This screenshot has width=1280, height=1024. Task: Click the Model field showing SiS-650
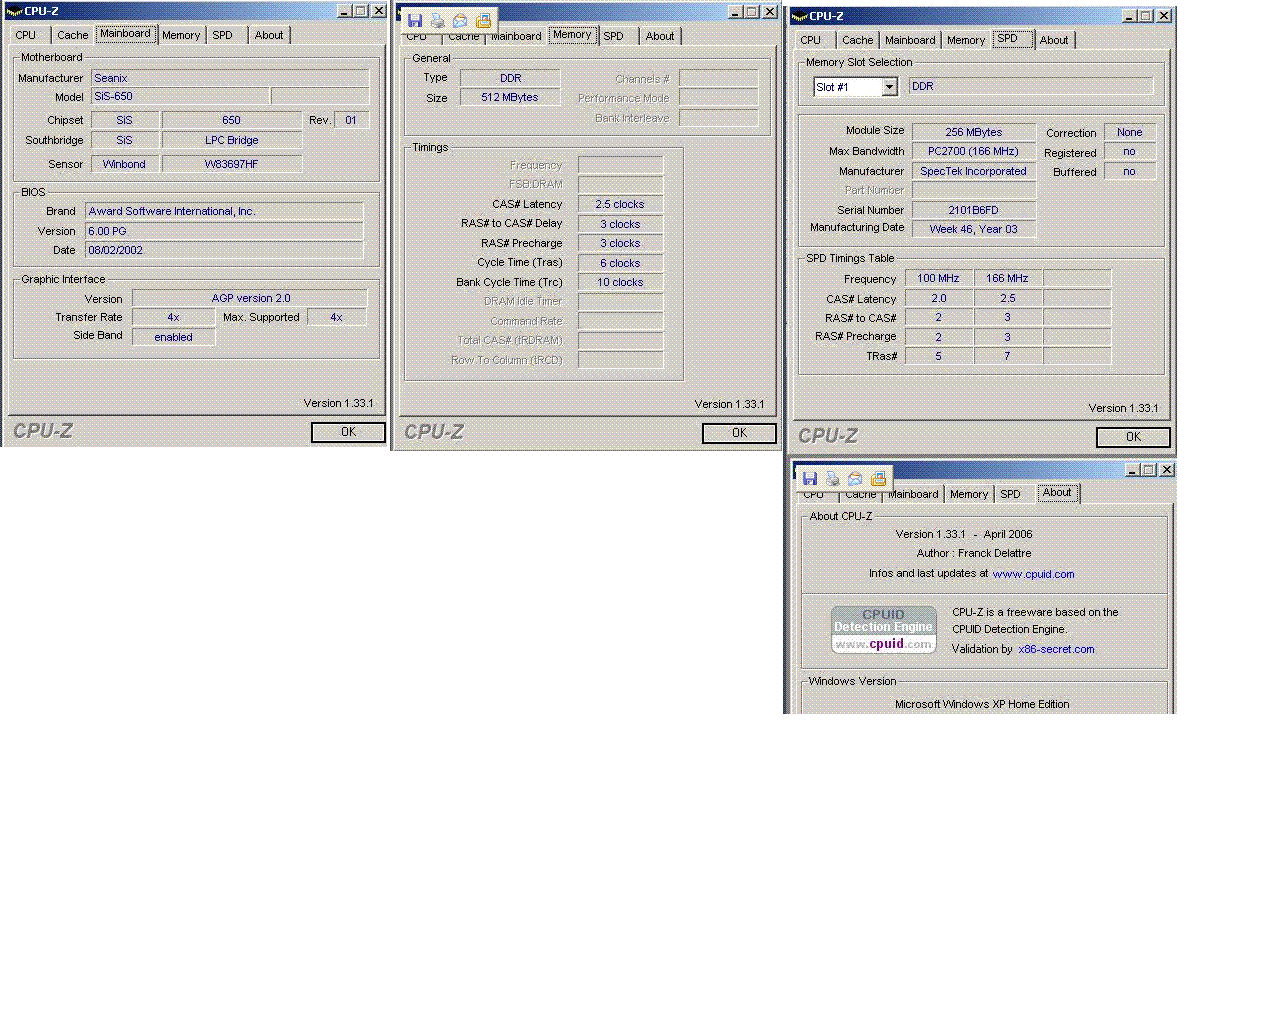(x=180, y=97)
